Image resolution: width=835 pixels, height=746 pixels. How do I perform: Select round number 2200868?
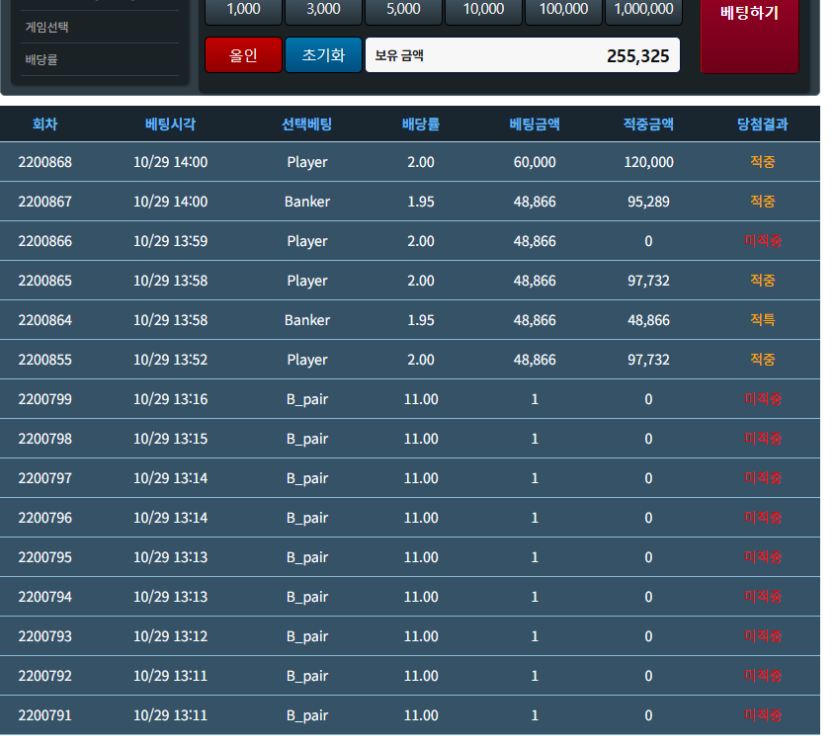click(45, 162)
